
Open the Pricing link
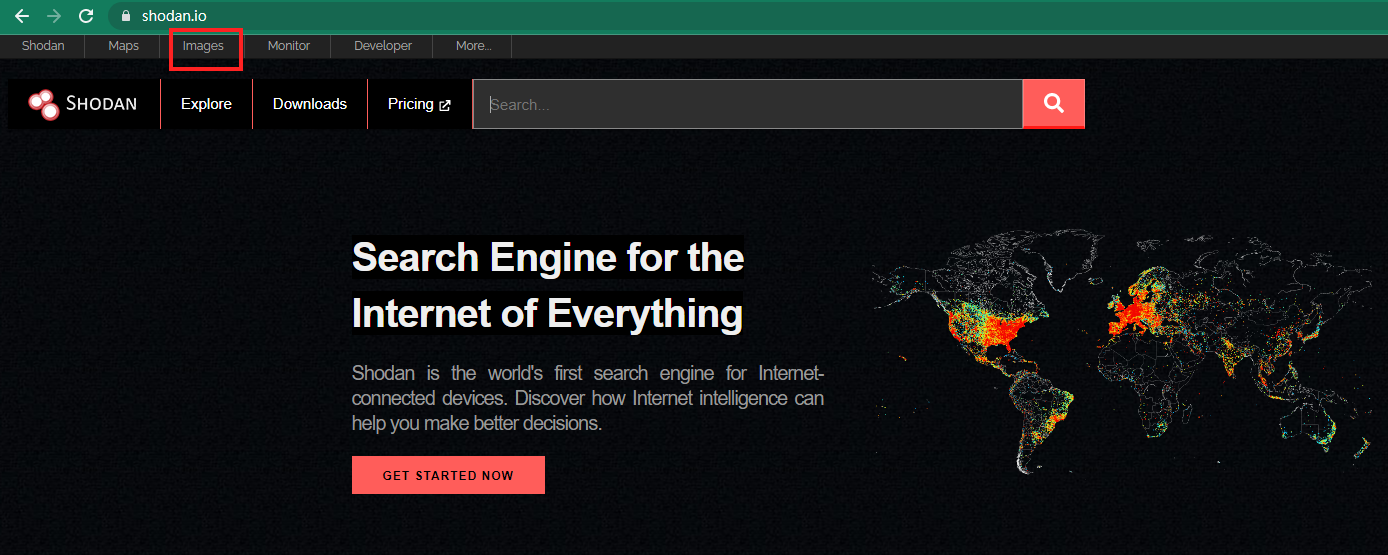(419, 104)
